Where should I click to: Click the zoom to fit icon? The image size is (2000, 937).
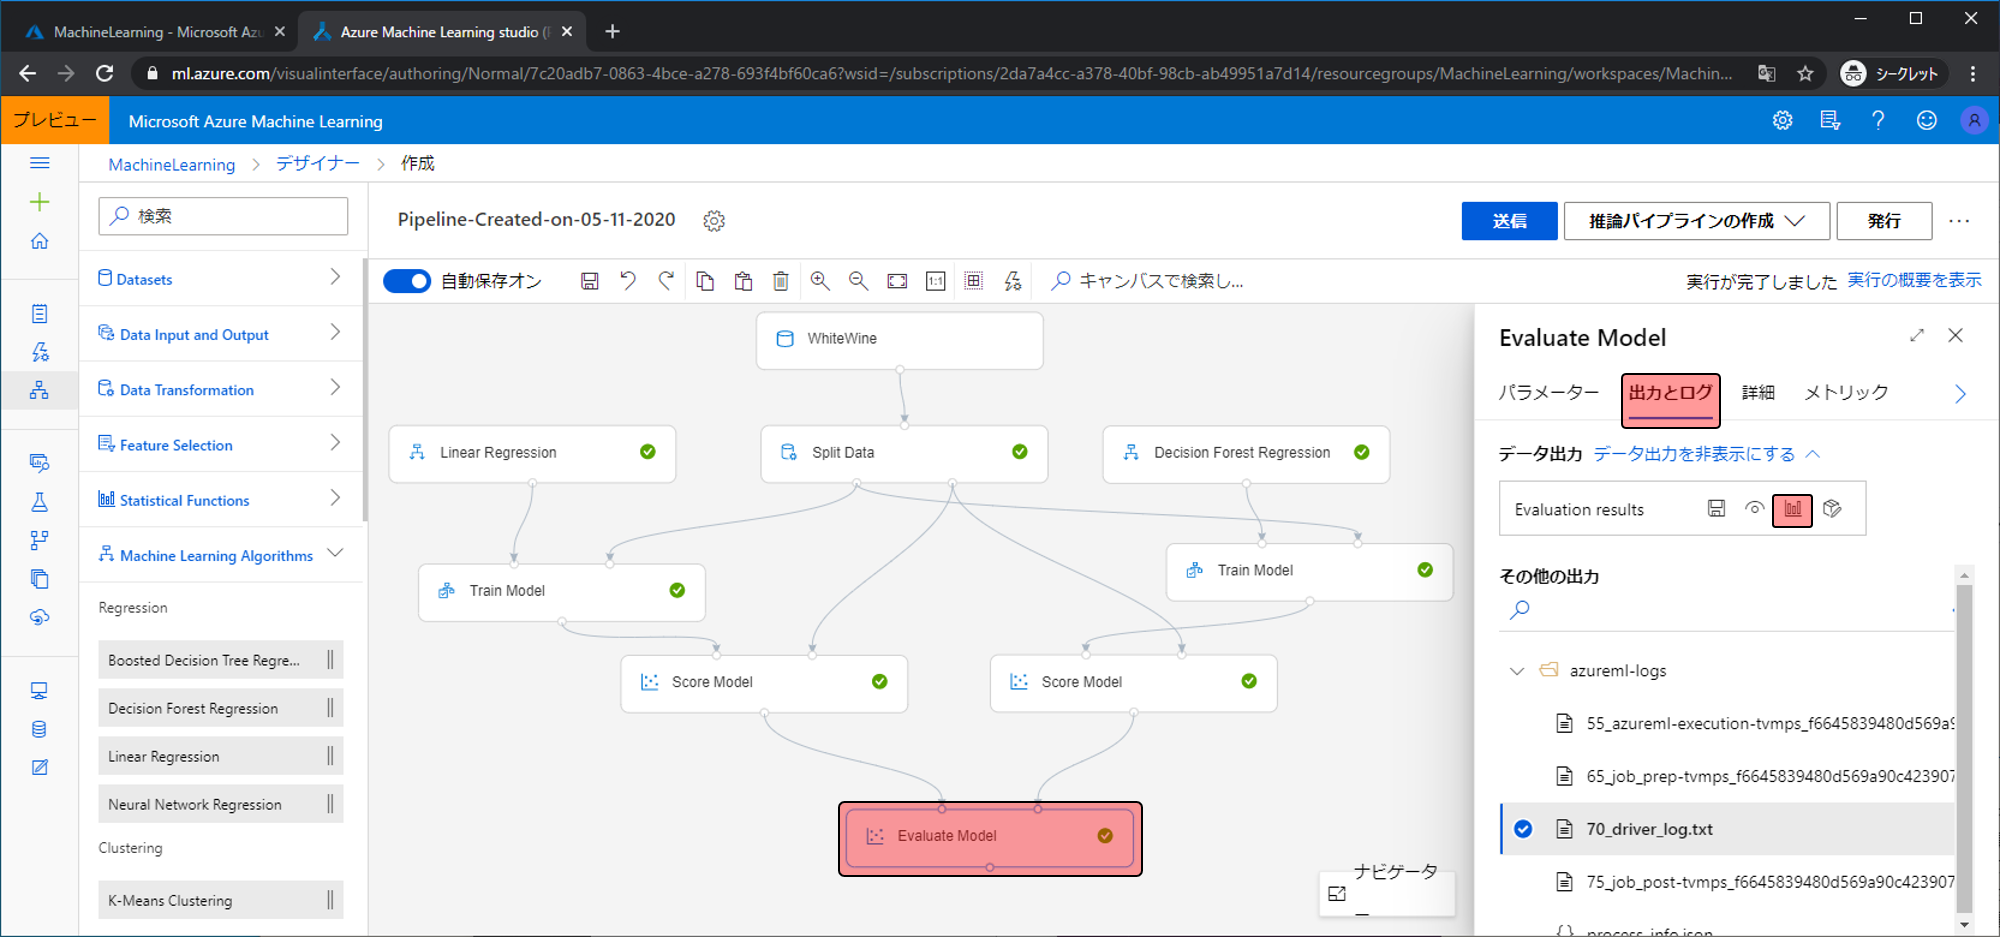click(x=897, y=281)
